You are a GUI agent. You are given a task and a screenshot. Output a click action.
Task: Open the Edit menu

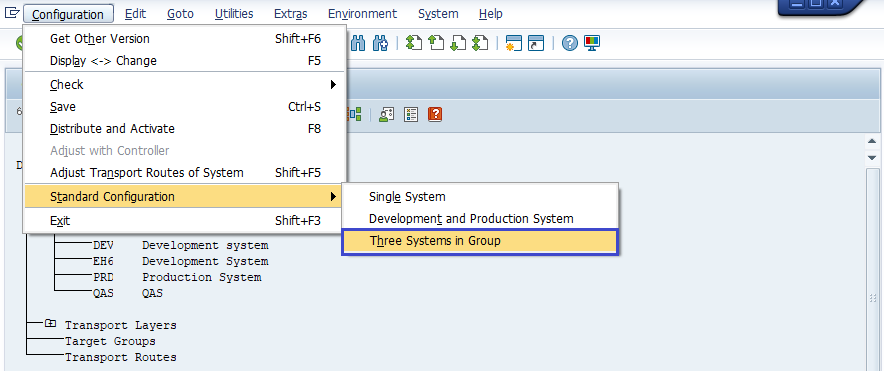click(135, 14)
